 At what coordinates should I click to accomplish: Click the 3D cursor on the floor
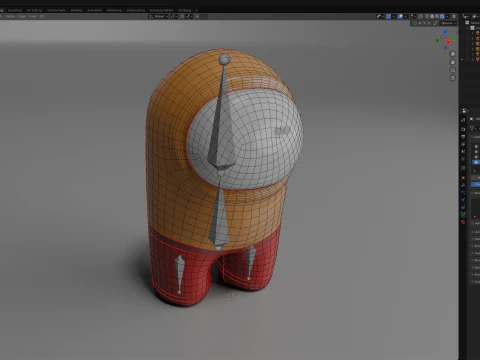[231, 297]
